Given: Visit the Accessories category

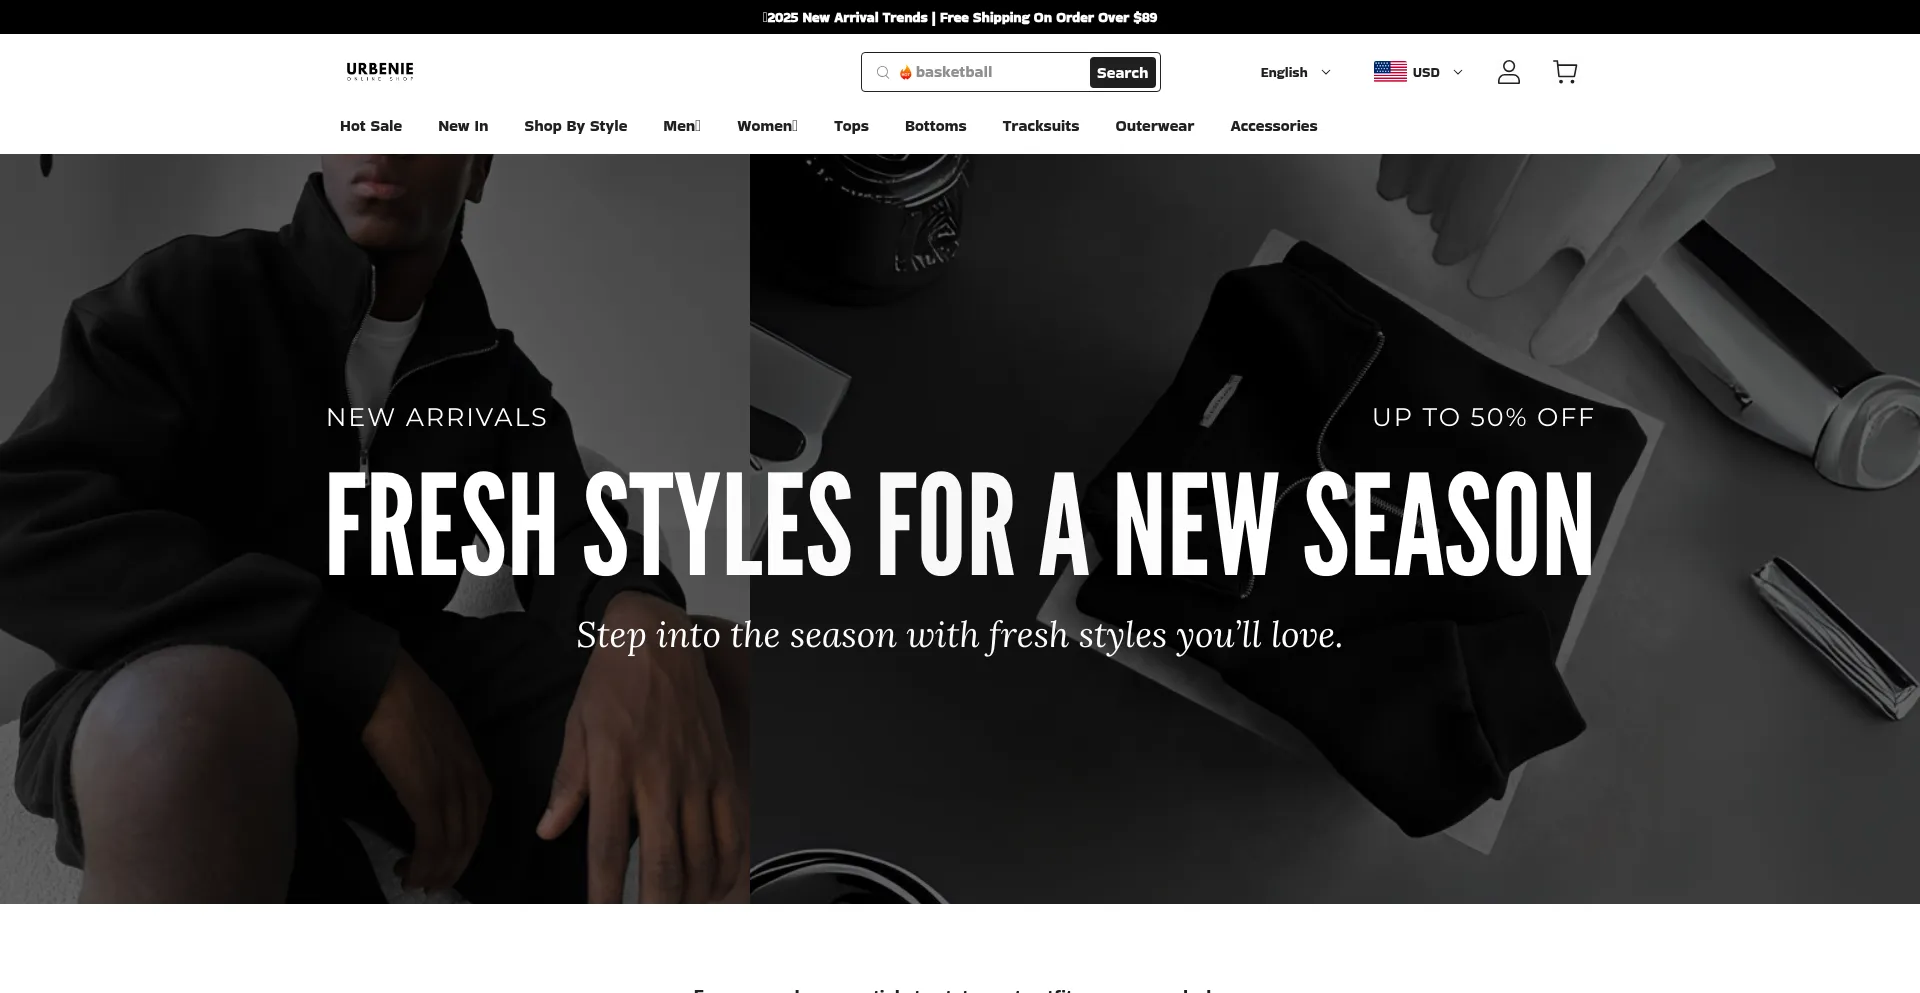Looking at the screenshot, I should 1273,126.
